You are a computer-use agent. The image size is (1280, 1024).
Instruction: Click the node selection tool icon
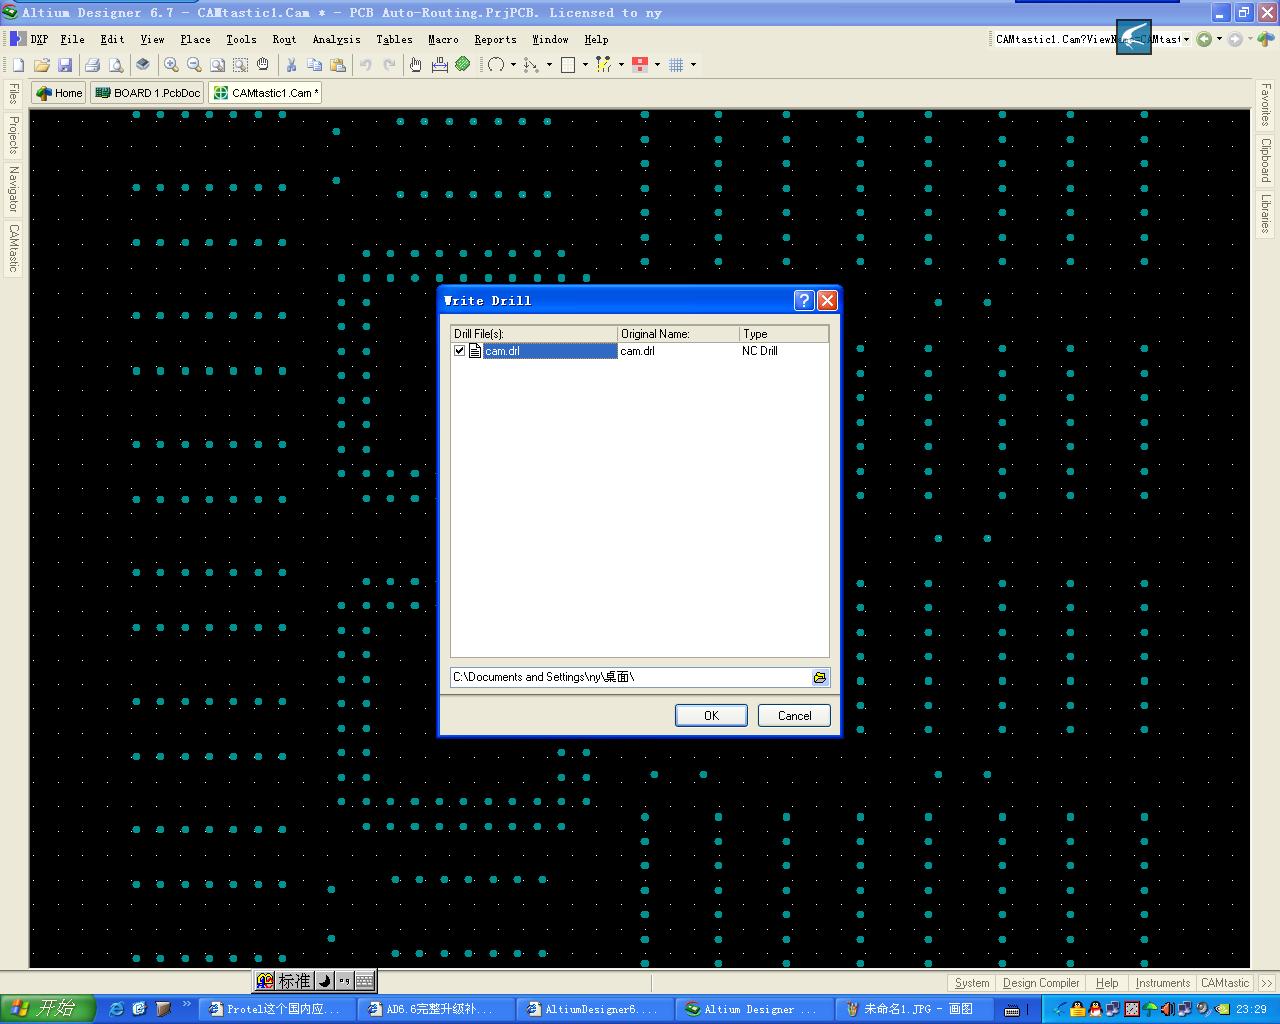(531, 65)
